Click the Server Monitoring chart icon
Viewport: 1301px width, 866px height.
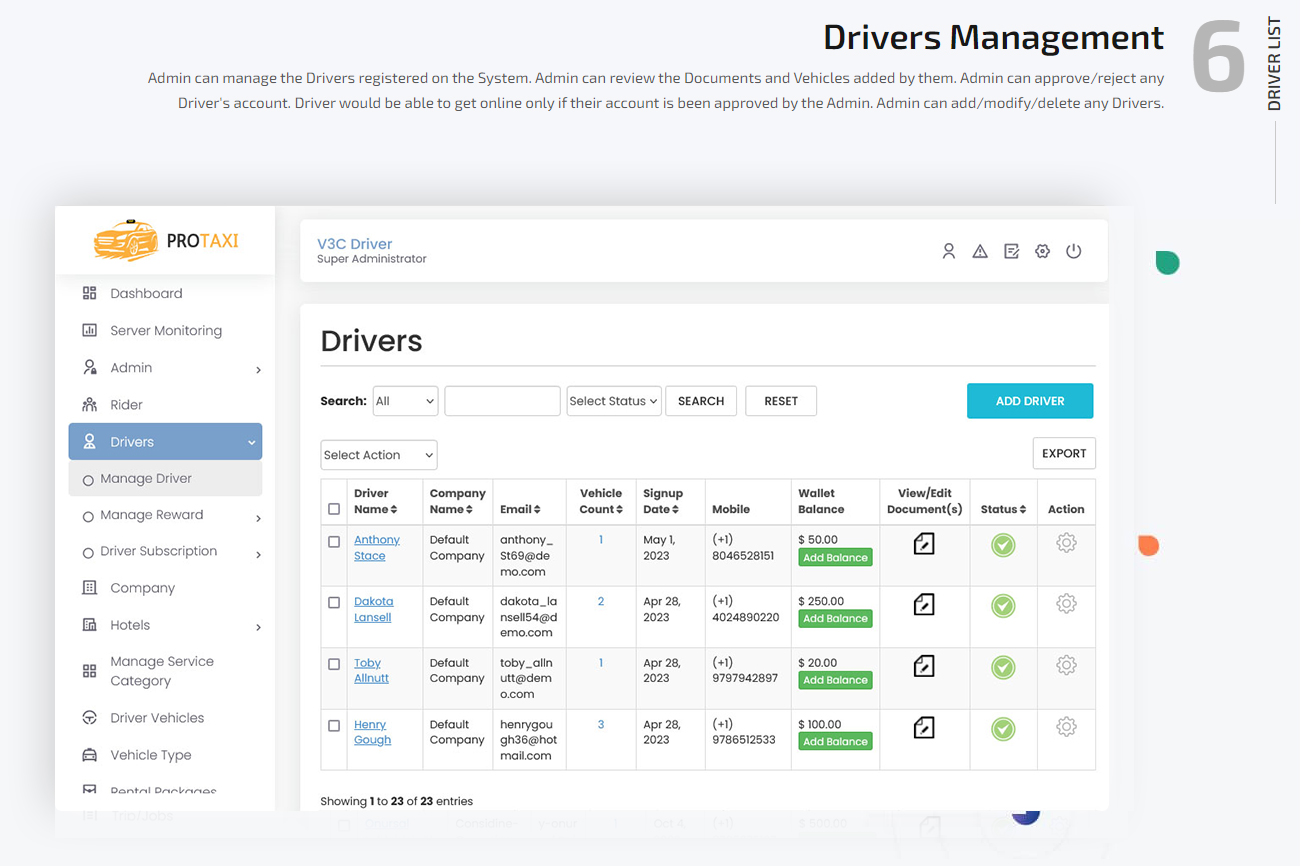pyautogui.click(x=89, y=330)
